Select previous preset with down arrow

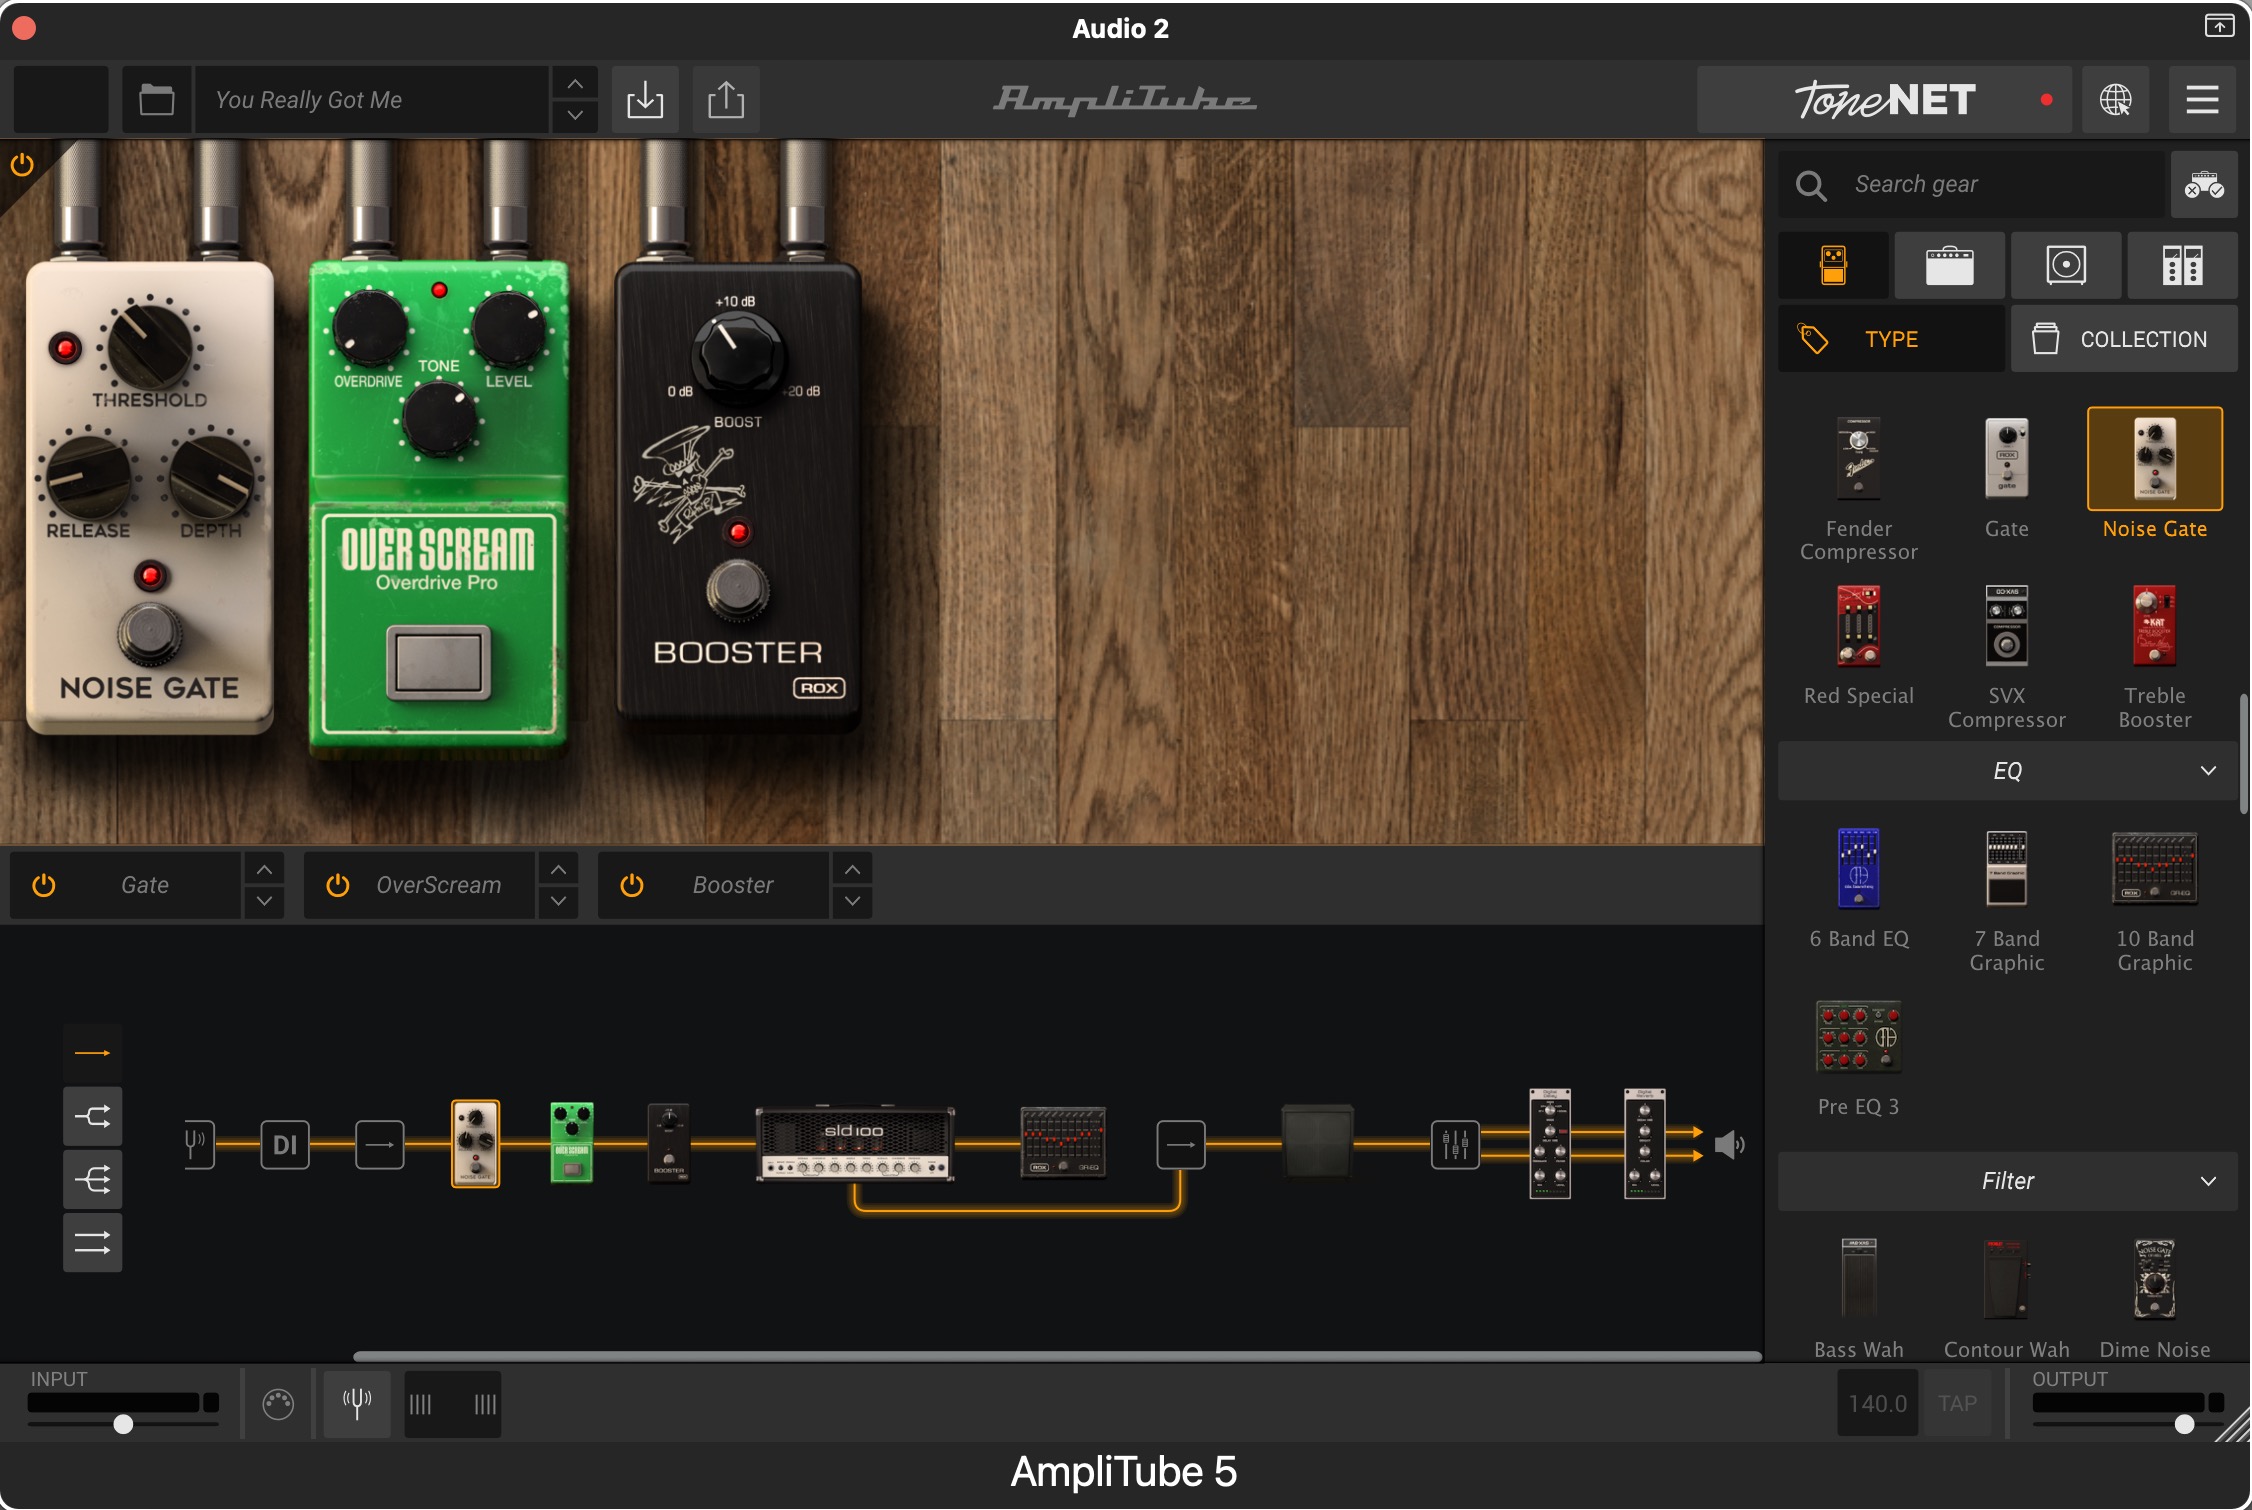[575, 116]
